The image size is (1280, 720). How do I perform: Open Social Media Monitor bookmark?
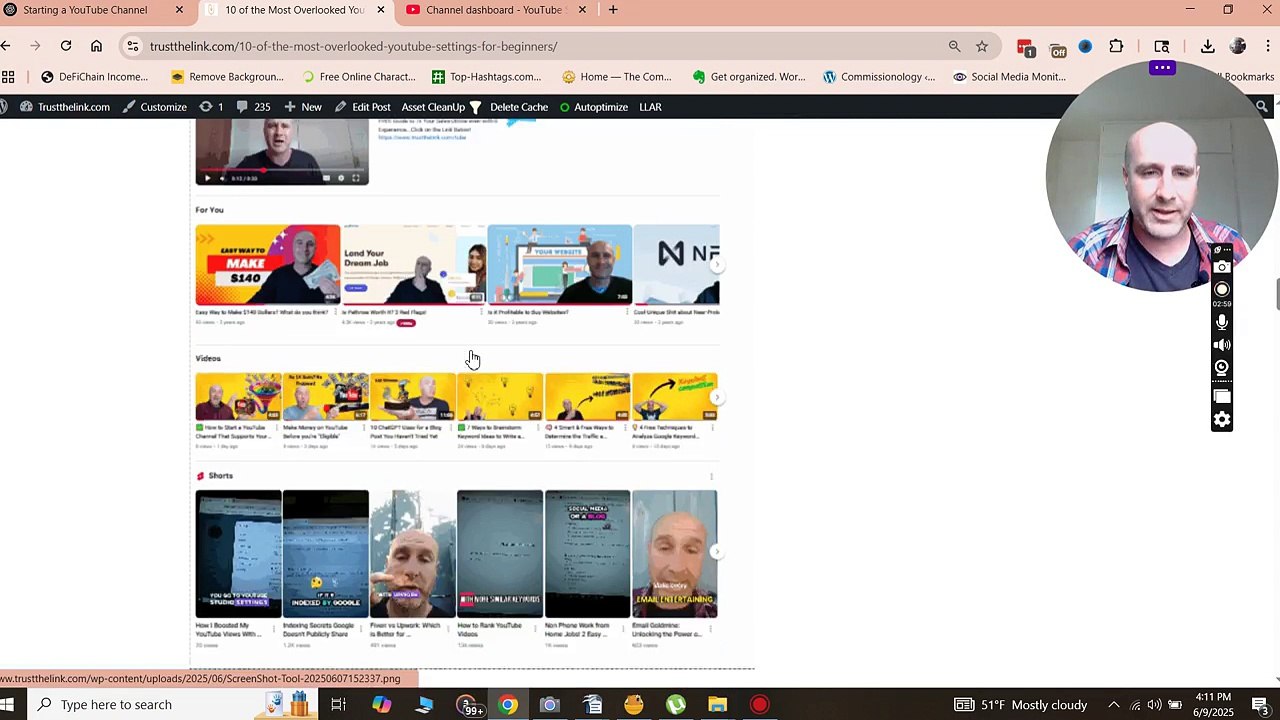tap(1009, 77)
